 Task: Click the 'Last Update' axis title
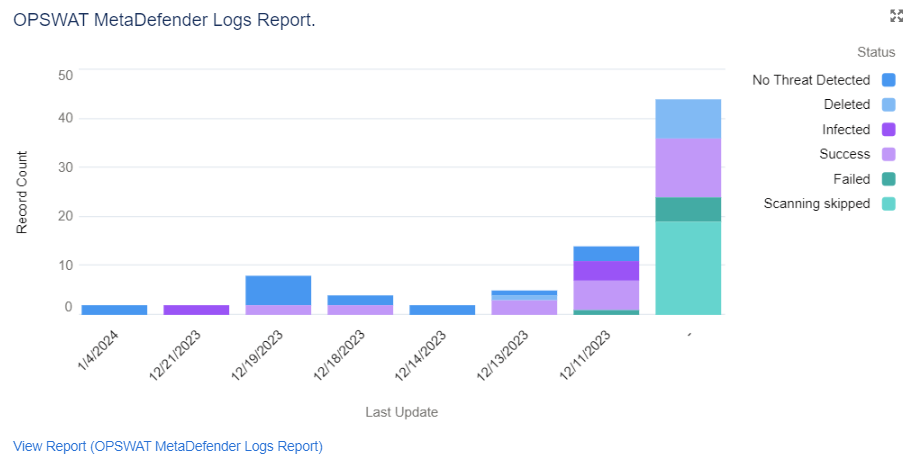(x=401, y=412)
